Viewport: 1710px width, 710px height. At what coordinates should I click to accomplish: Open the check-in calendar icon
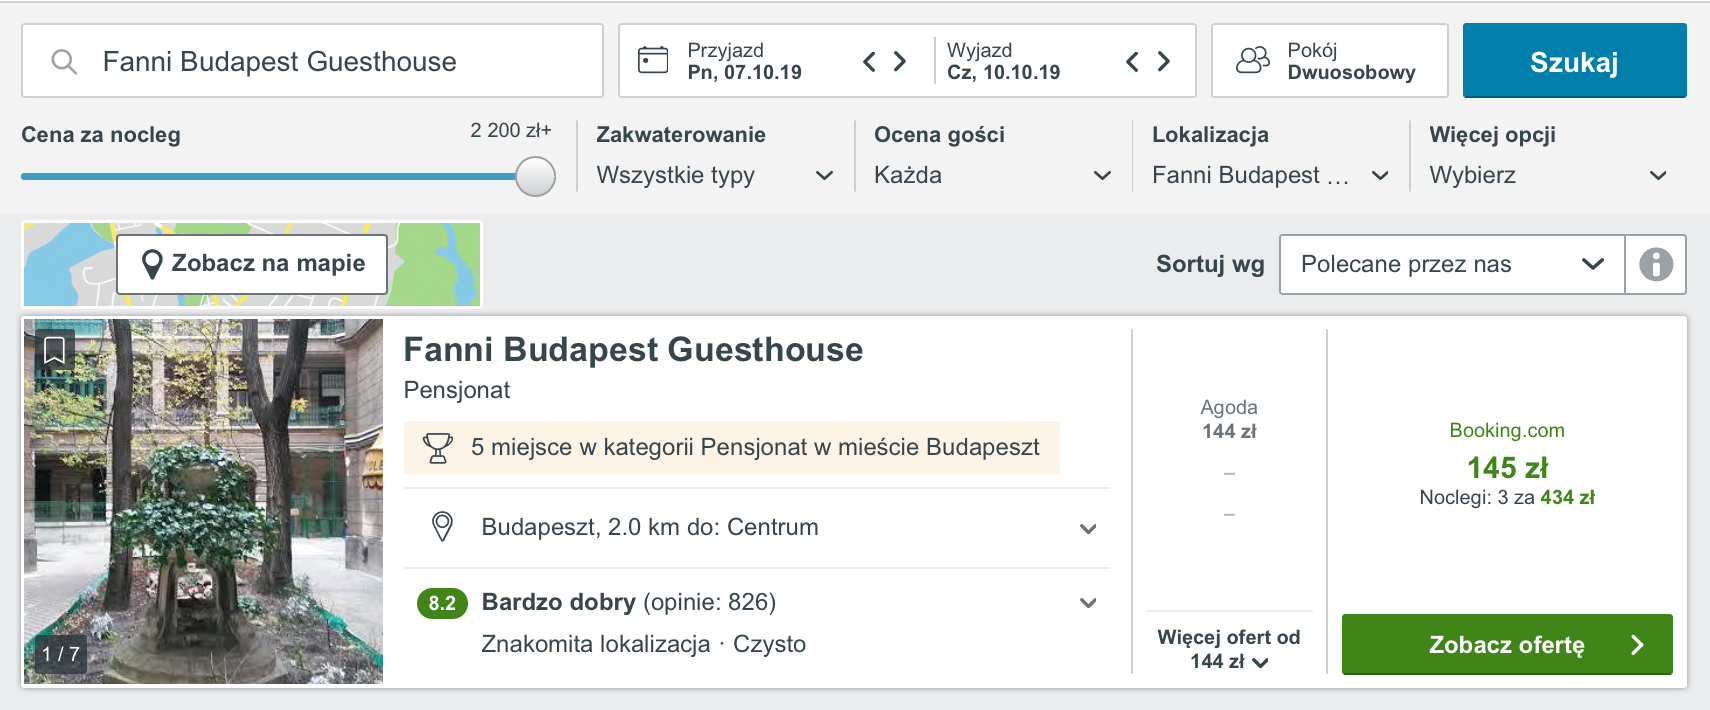653,60
